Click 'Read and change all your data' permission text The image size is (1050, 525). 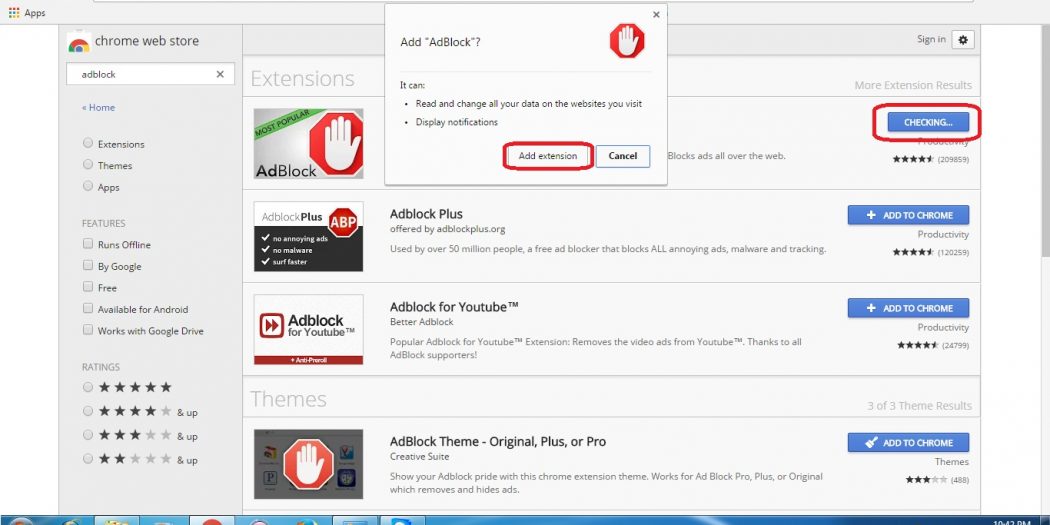[529, 104]
